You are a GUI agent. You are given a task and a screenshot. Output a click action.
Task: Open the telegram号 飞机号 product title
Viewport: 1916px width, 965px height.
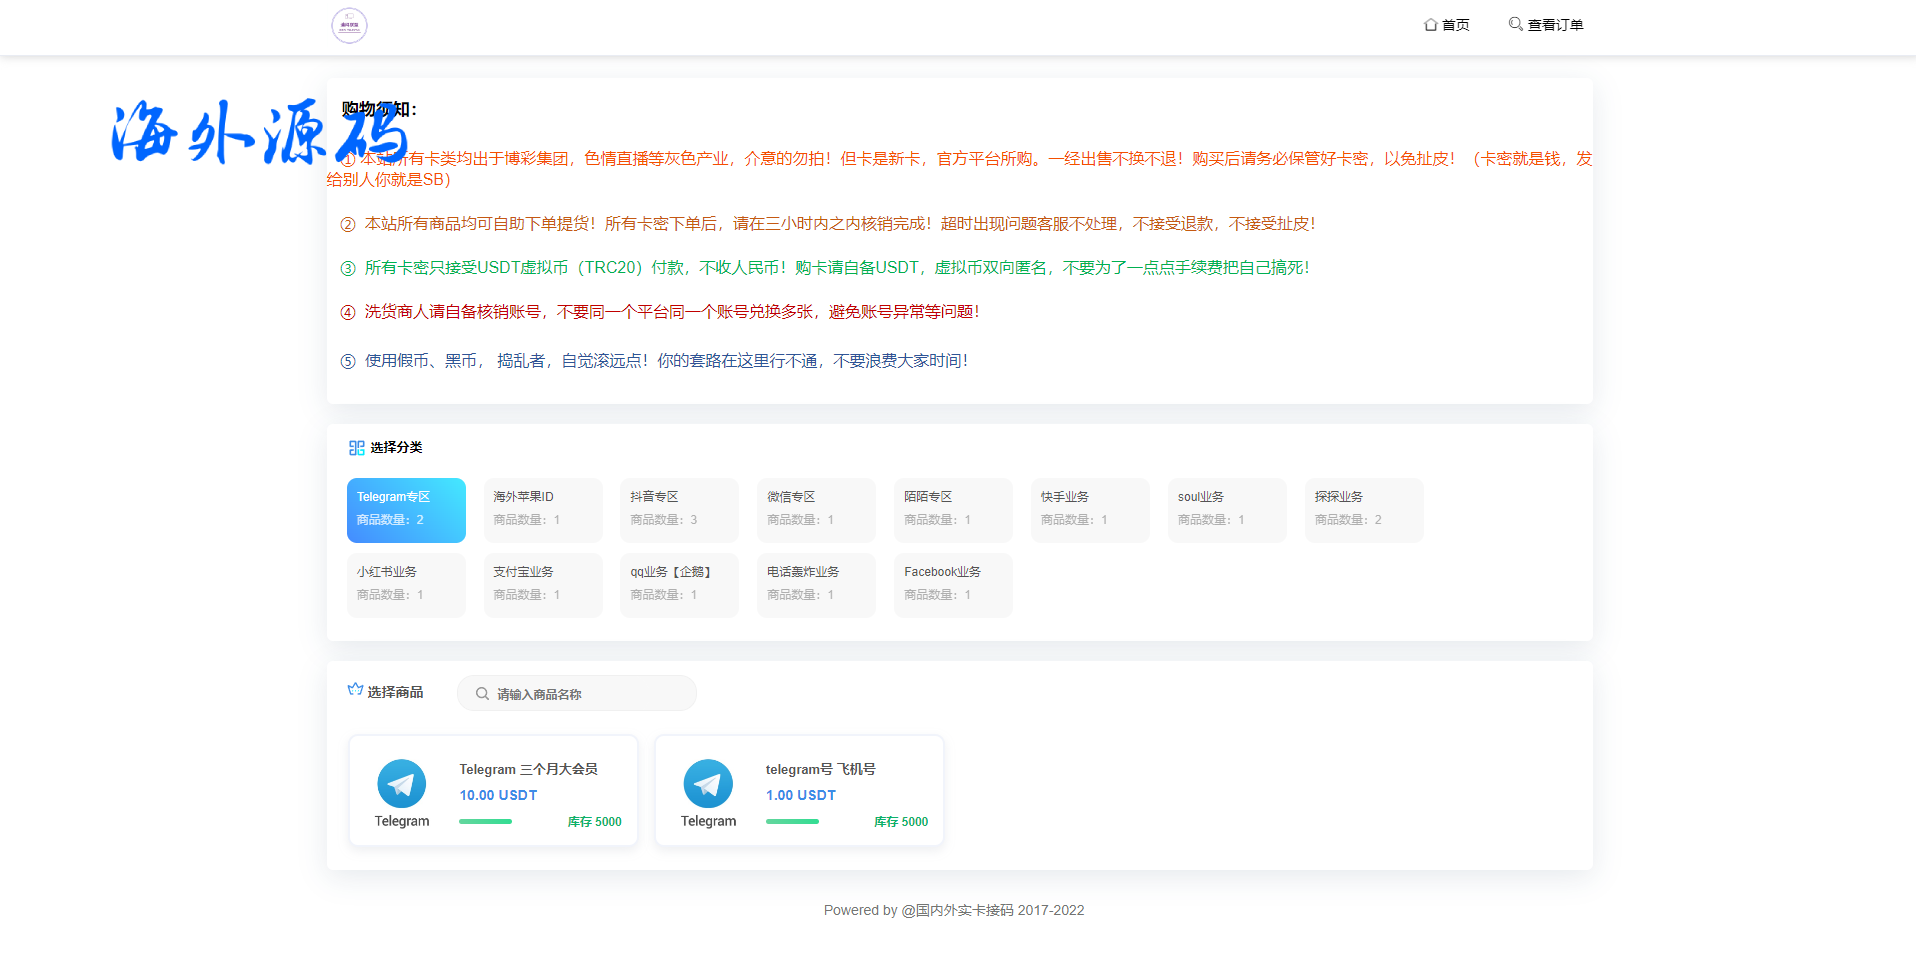pyautogui.click(x=820, y=769)
